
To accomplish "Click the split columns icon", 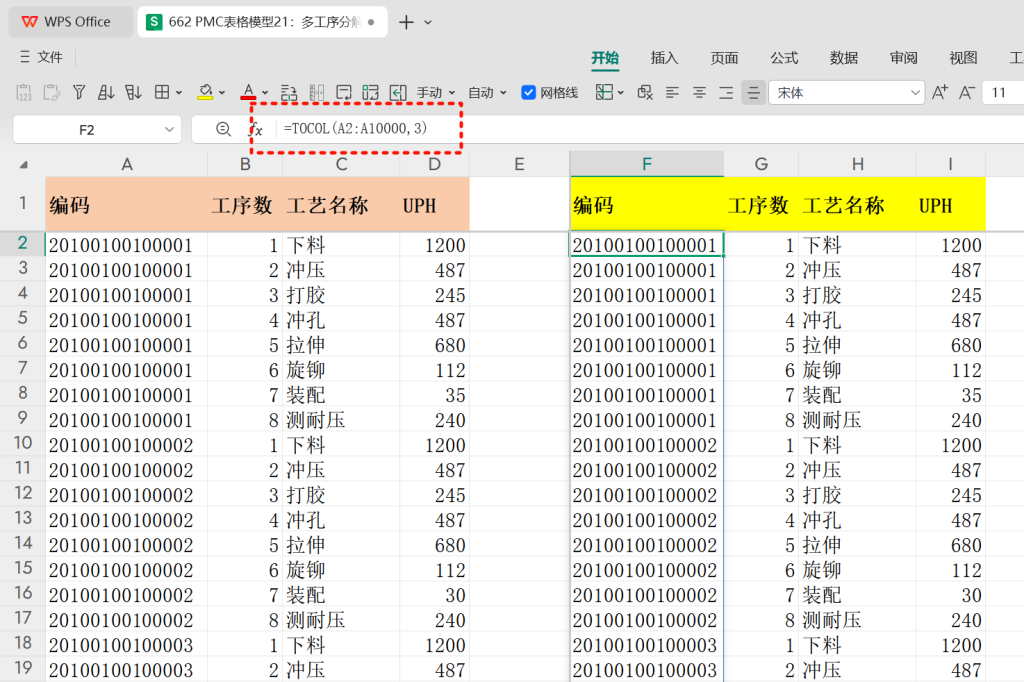I will click(x=317, y=93).
